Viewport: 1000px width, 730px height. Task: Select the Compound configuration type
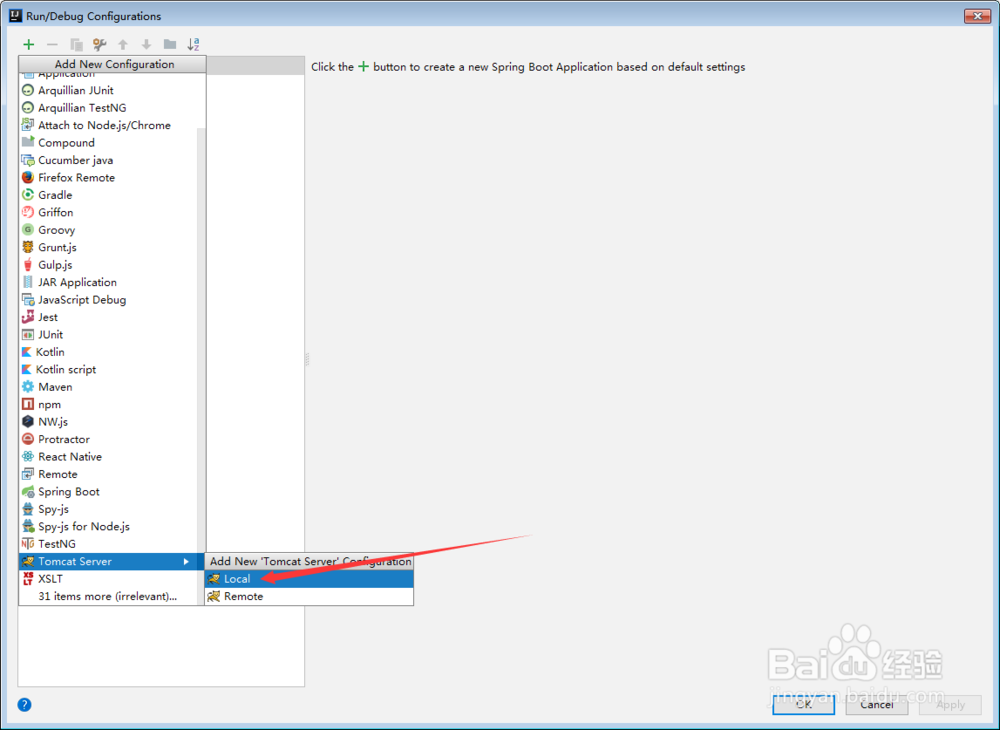(108, 143)
